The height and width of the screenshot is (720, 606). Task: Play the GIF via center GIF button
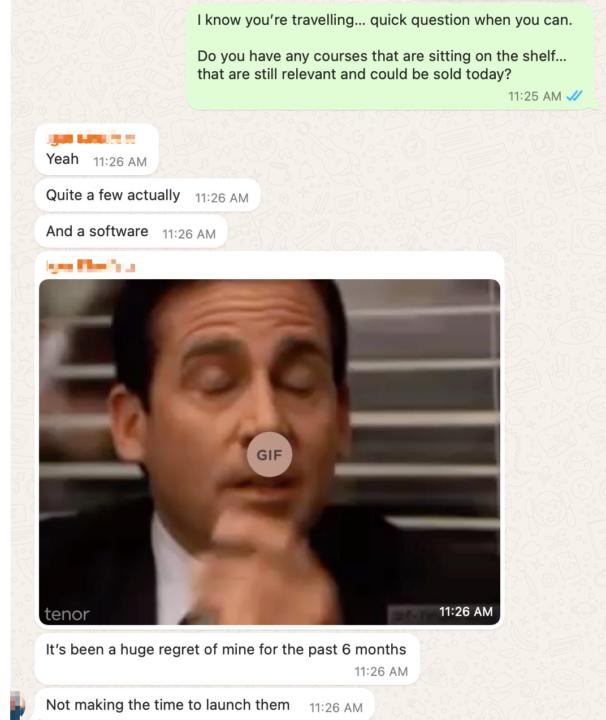269,455
